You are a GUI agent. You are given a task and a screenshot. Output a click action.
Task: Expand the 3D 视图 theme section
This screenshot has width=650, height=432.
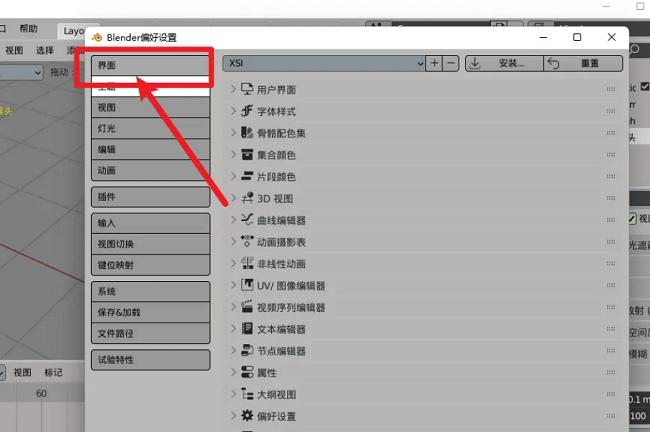[234, 199]
